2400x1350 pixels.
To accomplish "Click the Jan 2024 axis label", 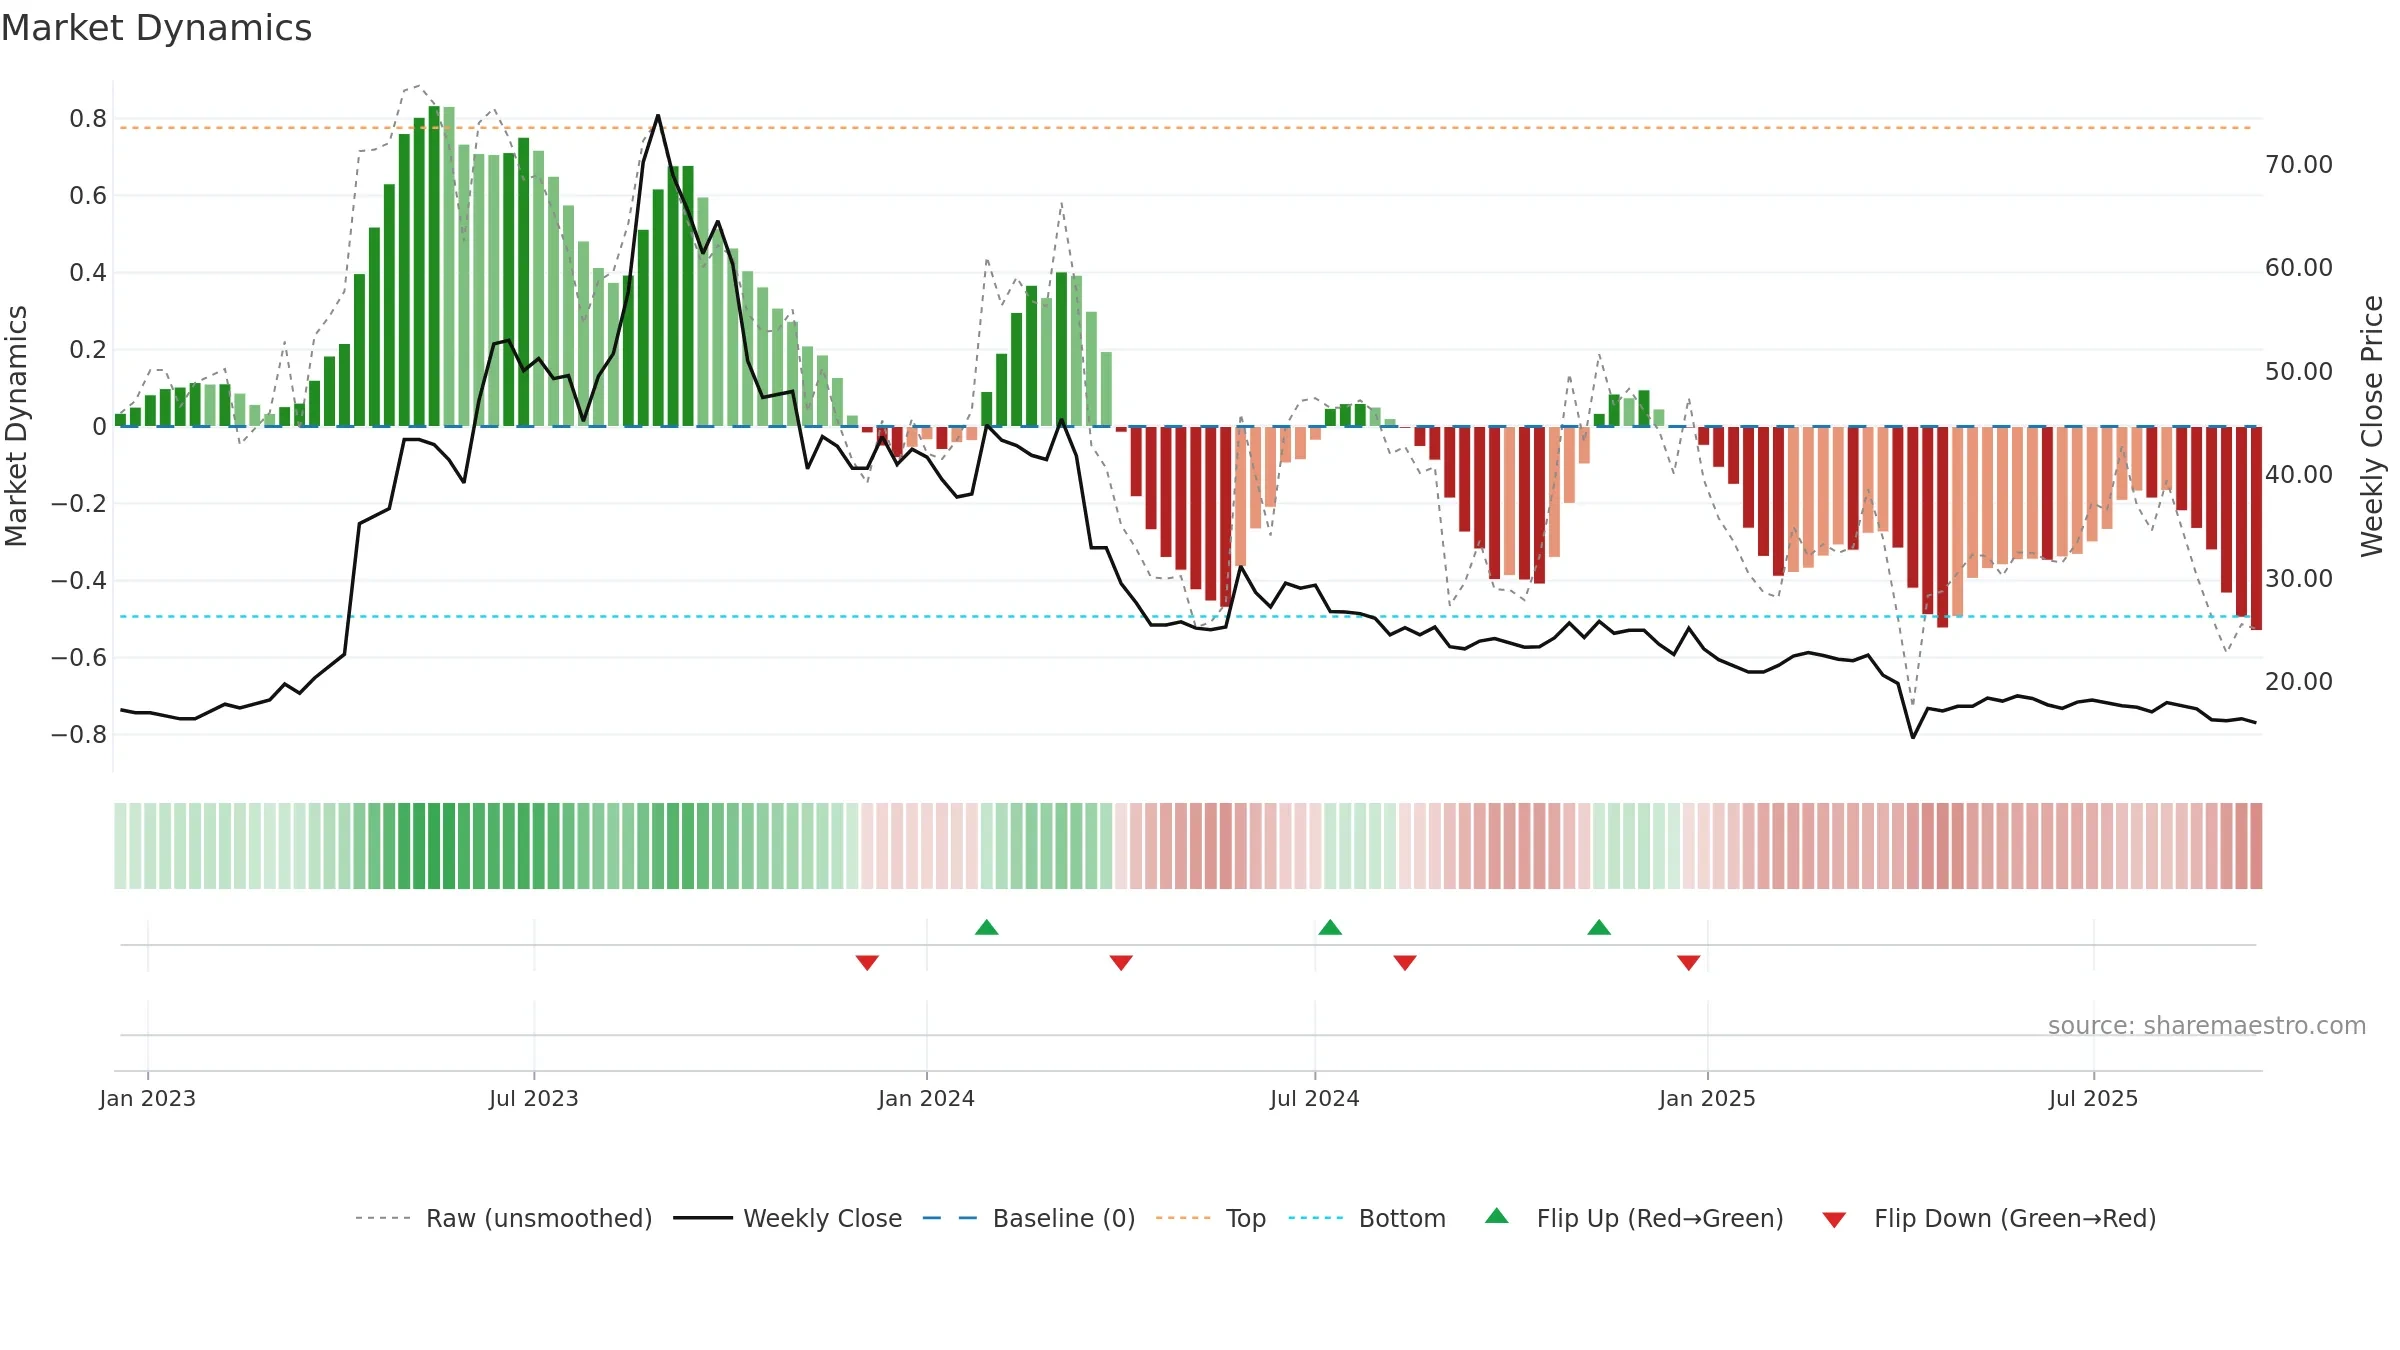I will [927, 1098].
